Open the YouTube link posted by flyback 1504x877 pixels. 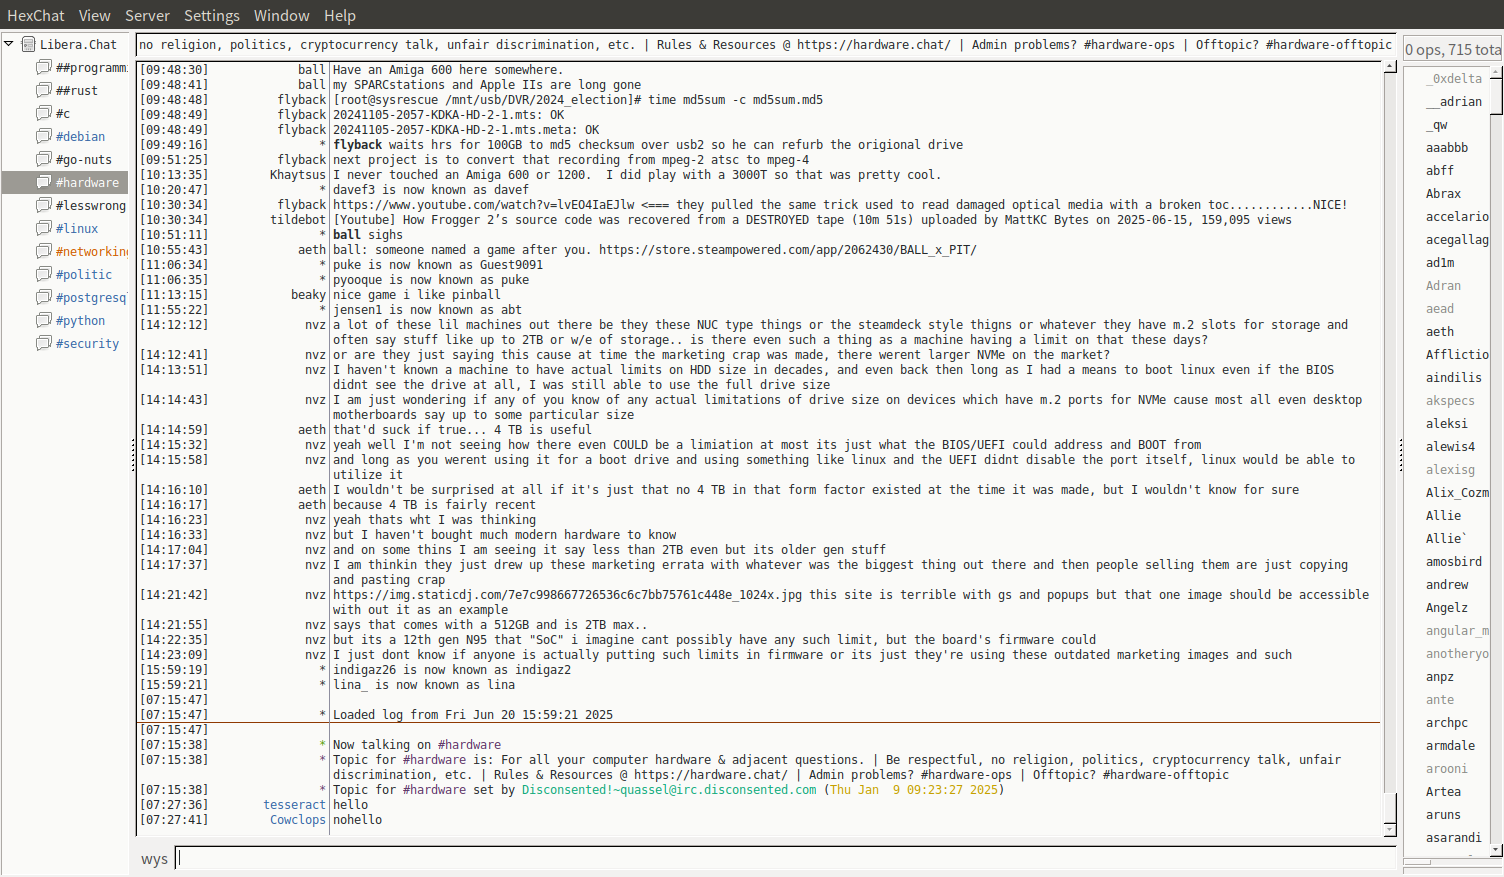(483, 205)
